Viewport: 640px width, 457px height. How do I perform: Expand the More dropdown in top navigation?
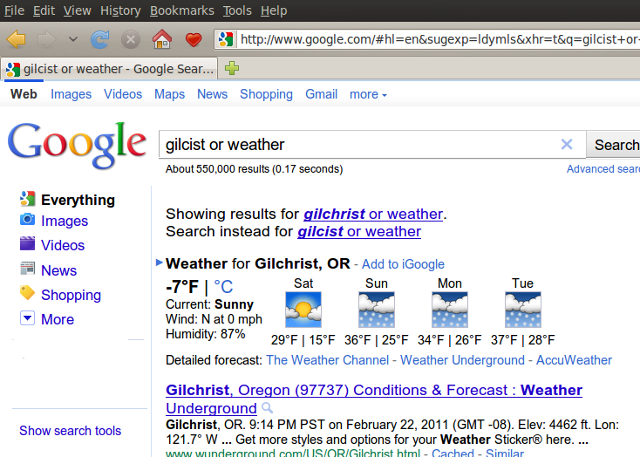coord(368,94)
